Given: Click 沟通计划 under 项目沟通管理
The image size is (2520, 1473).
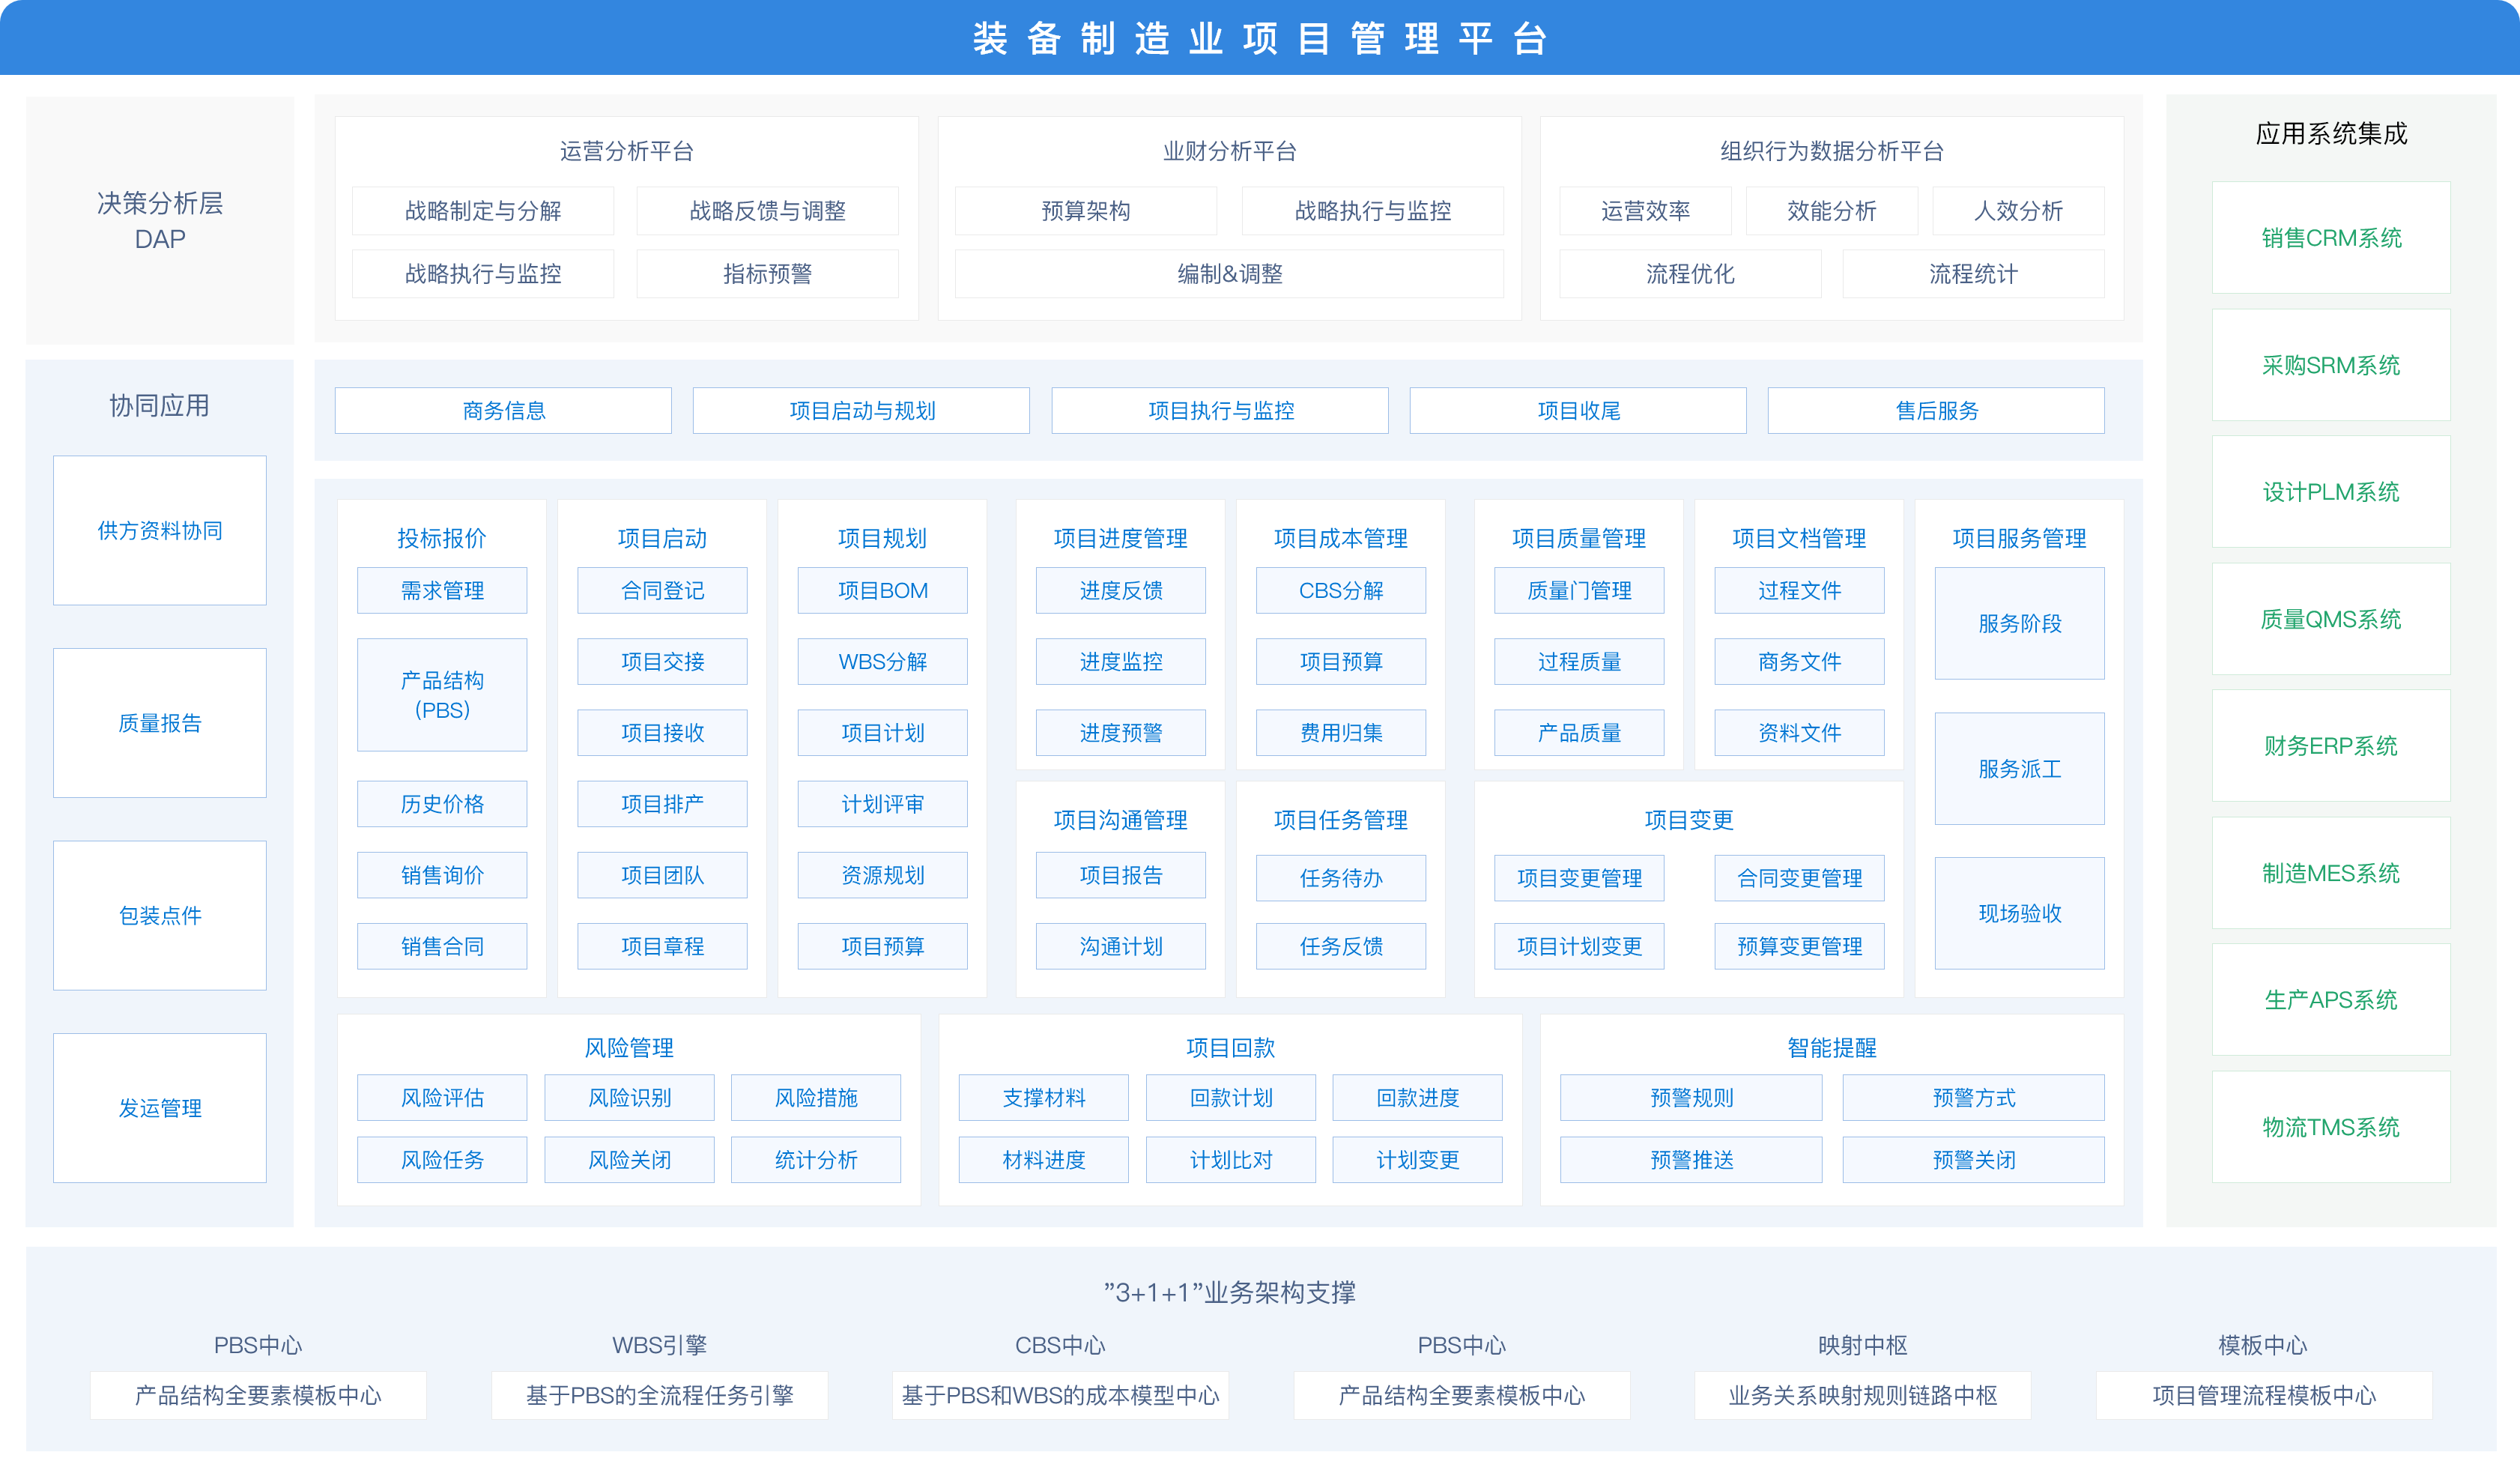Looking at the screenshot, I should (1121, 946).
